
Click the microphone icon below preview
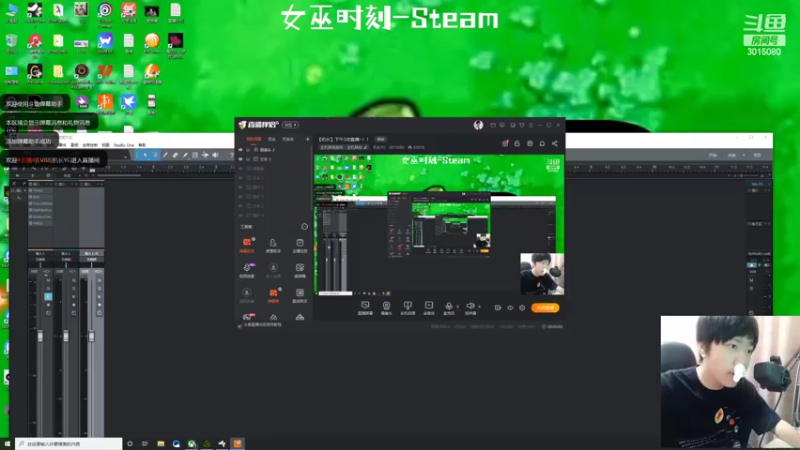(x=448, y=305)
